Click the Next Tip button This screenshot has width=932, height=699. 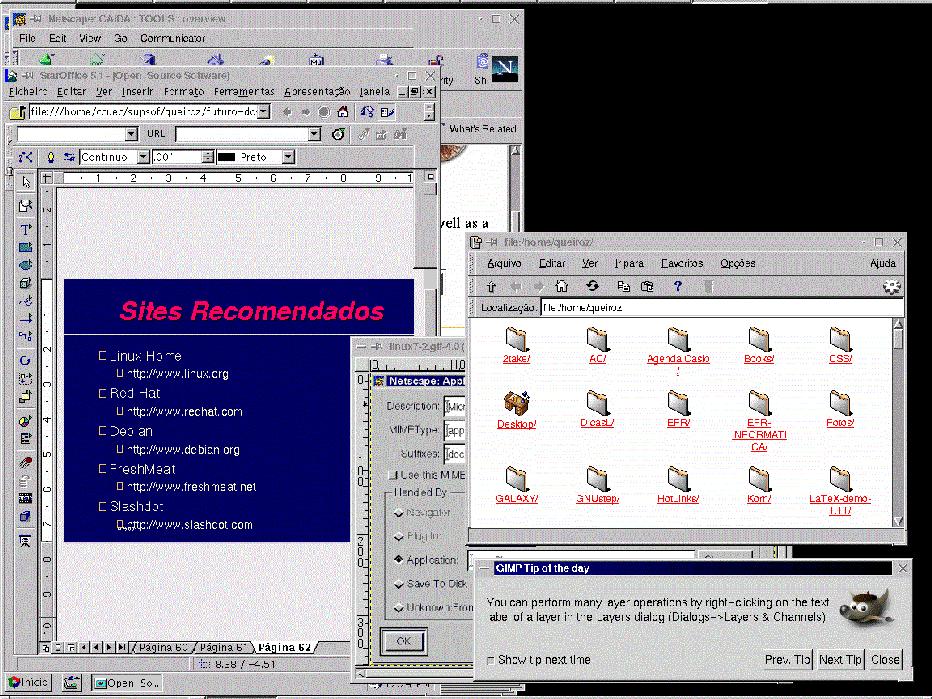pos(840,660)
